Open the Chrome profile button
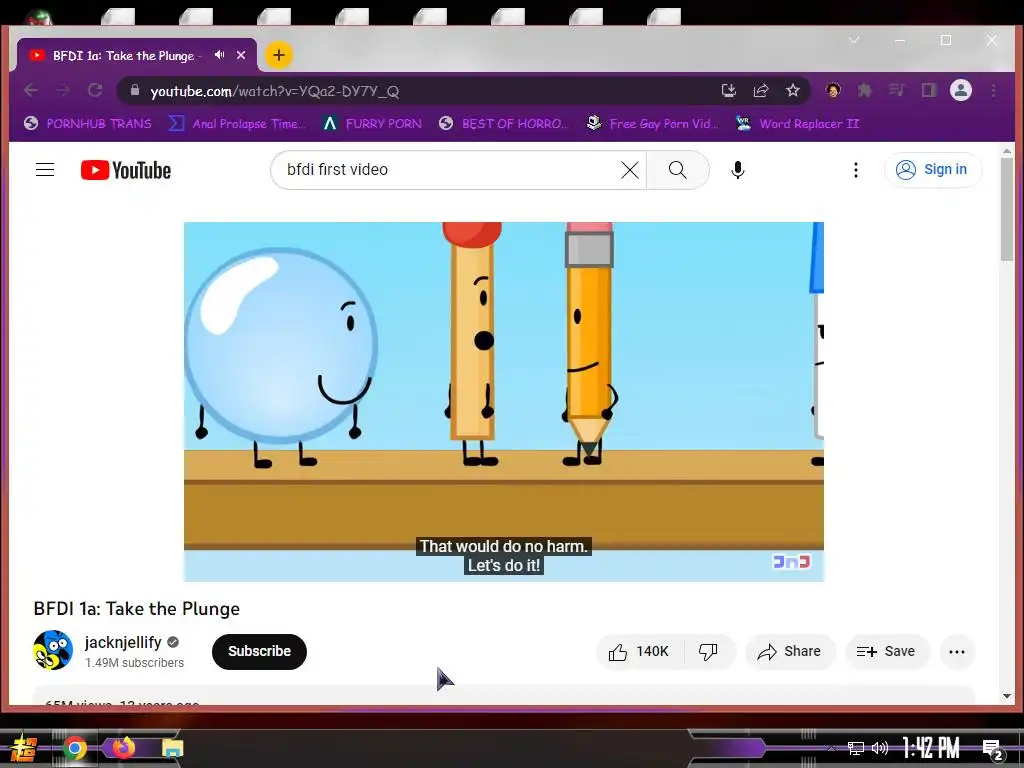Screen dimensions: 1024x768 click(x=961, y=90)
